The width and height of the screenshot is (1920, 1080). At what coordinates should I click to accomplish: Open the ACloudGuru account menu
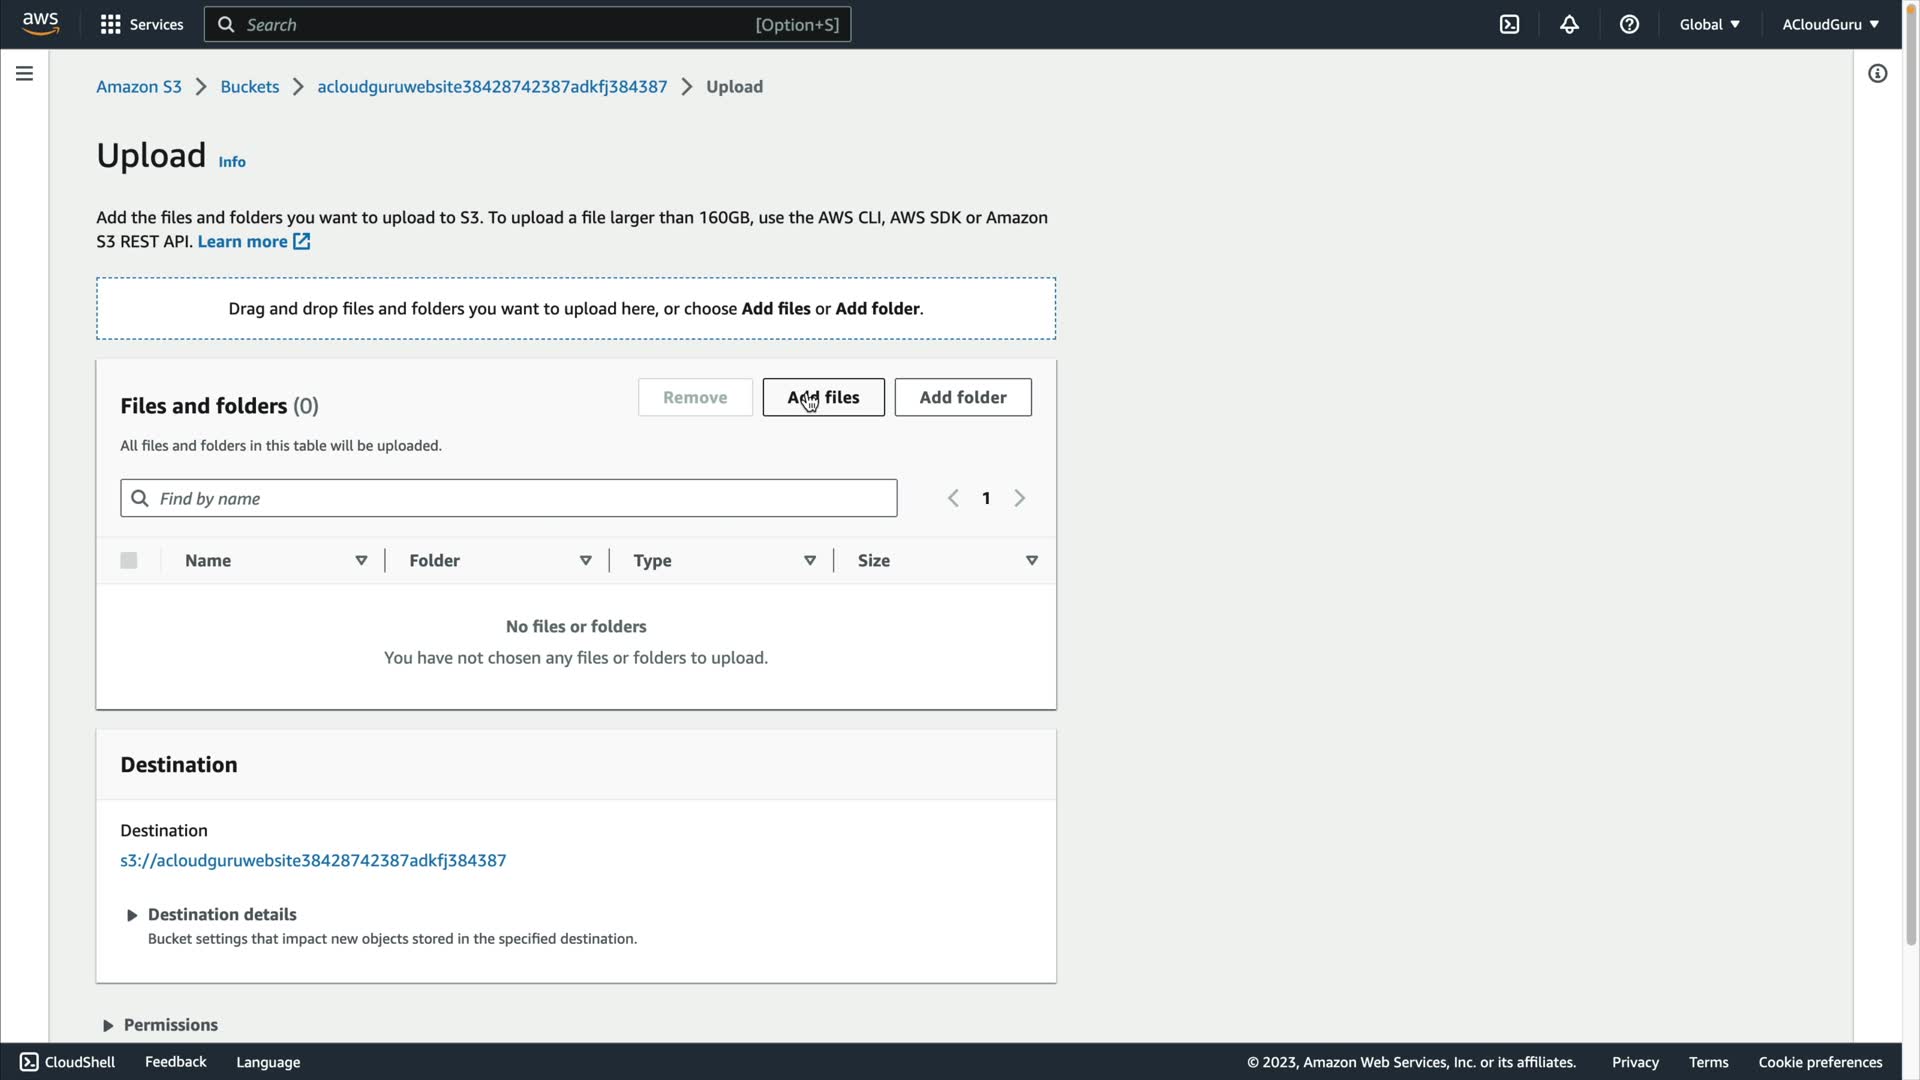[1830, 25]
